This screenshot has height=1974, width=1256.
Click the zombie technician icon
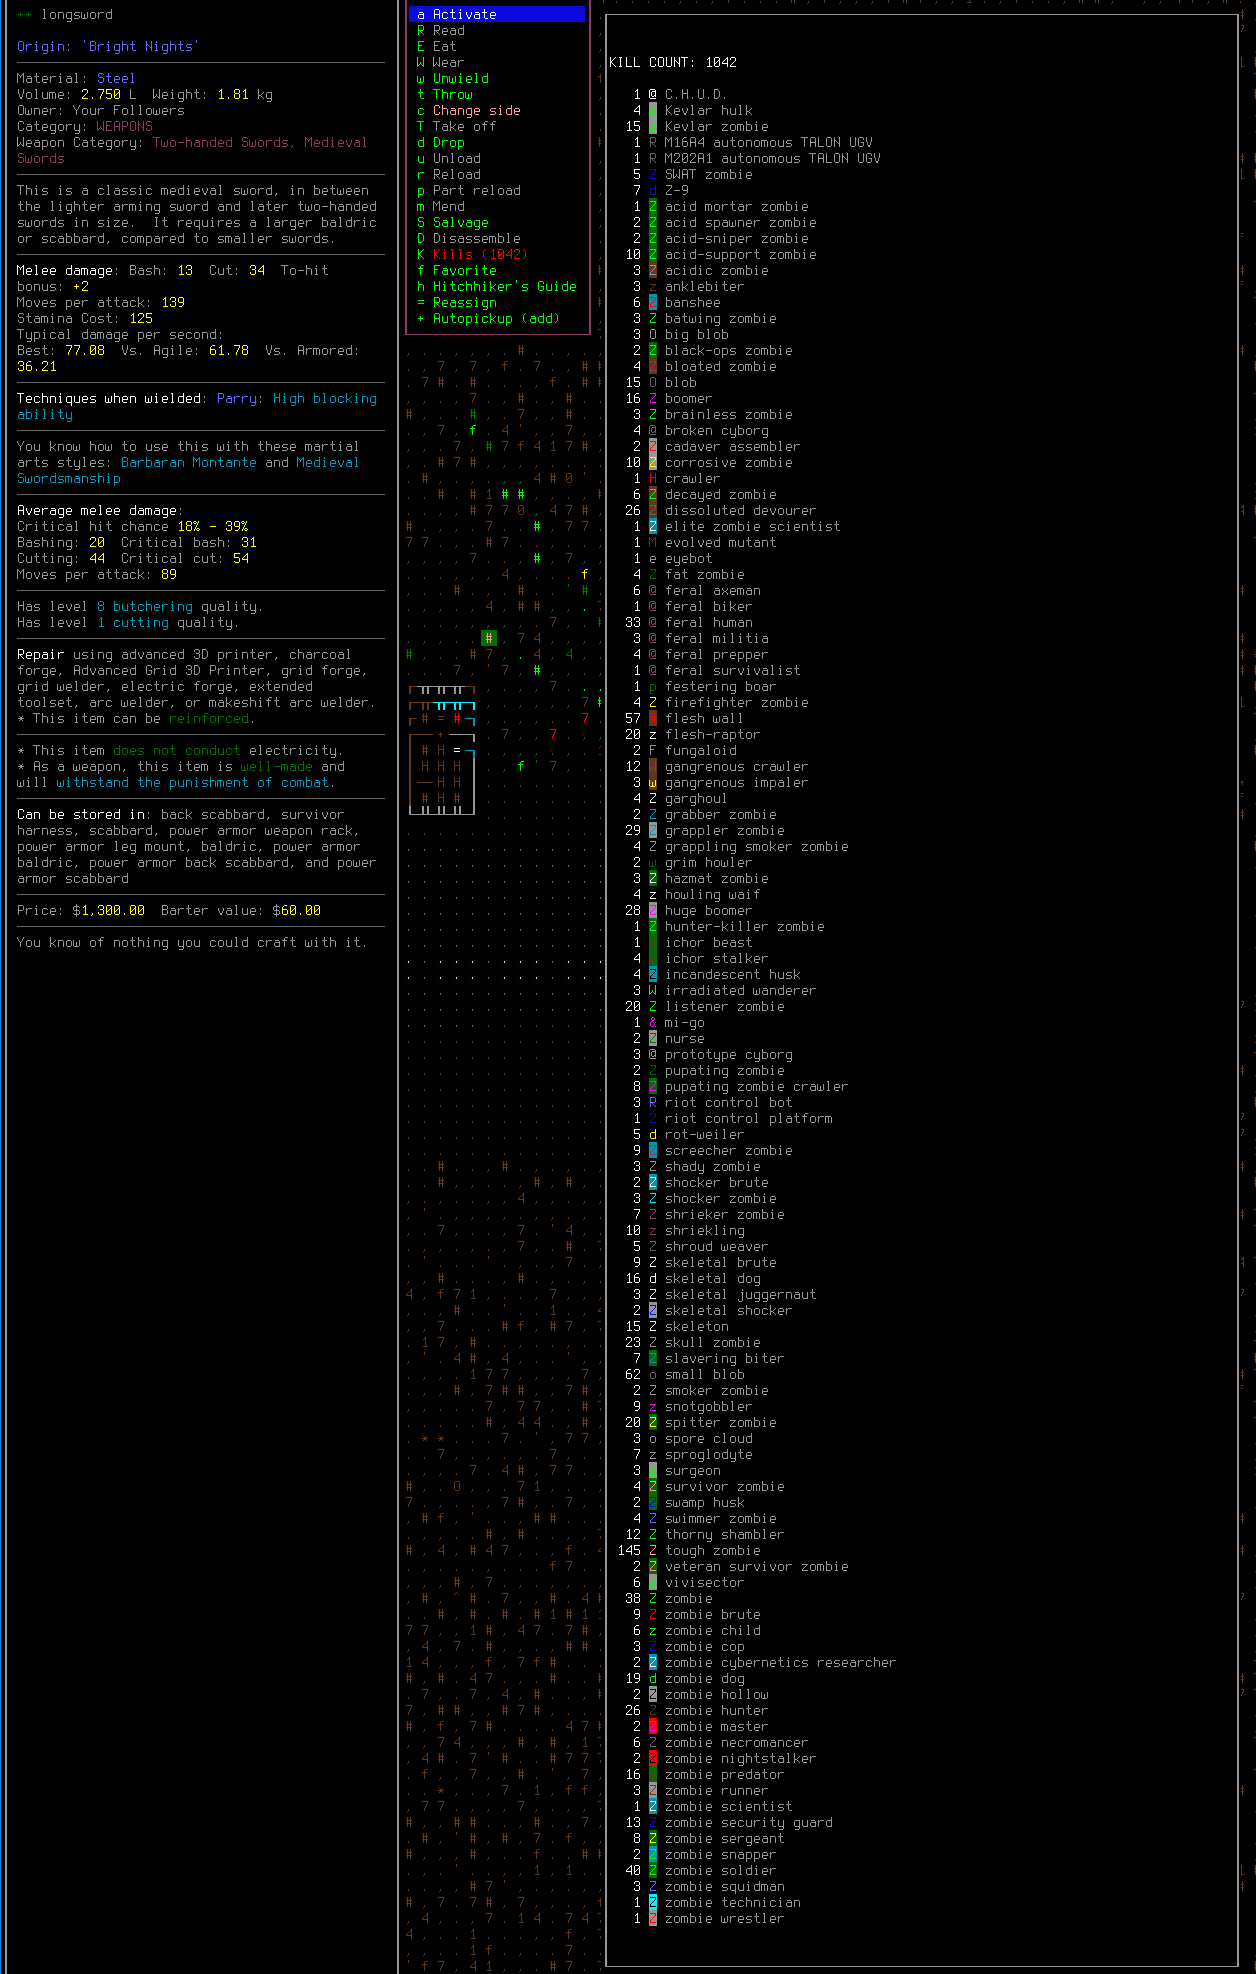(x=653, y=1902)
